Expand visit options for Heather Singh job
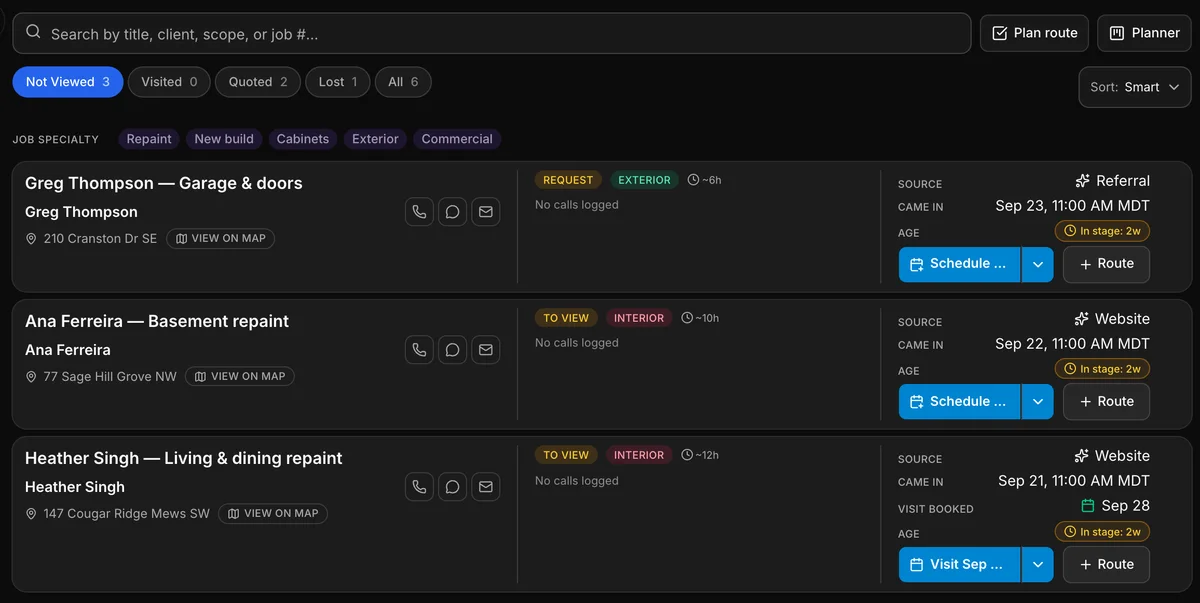 [1037, 564]
